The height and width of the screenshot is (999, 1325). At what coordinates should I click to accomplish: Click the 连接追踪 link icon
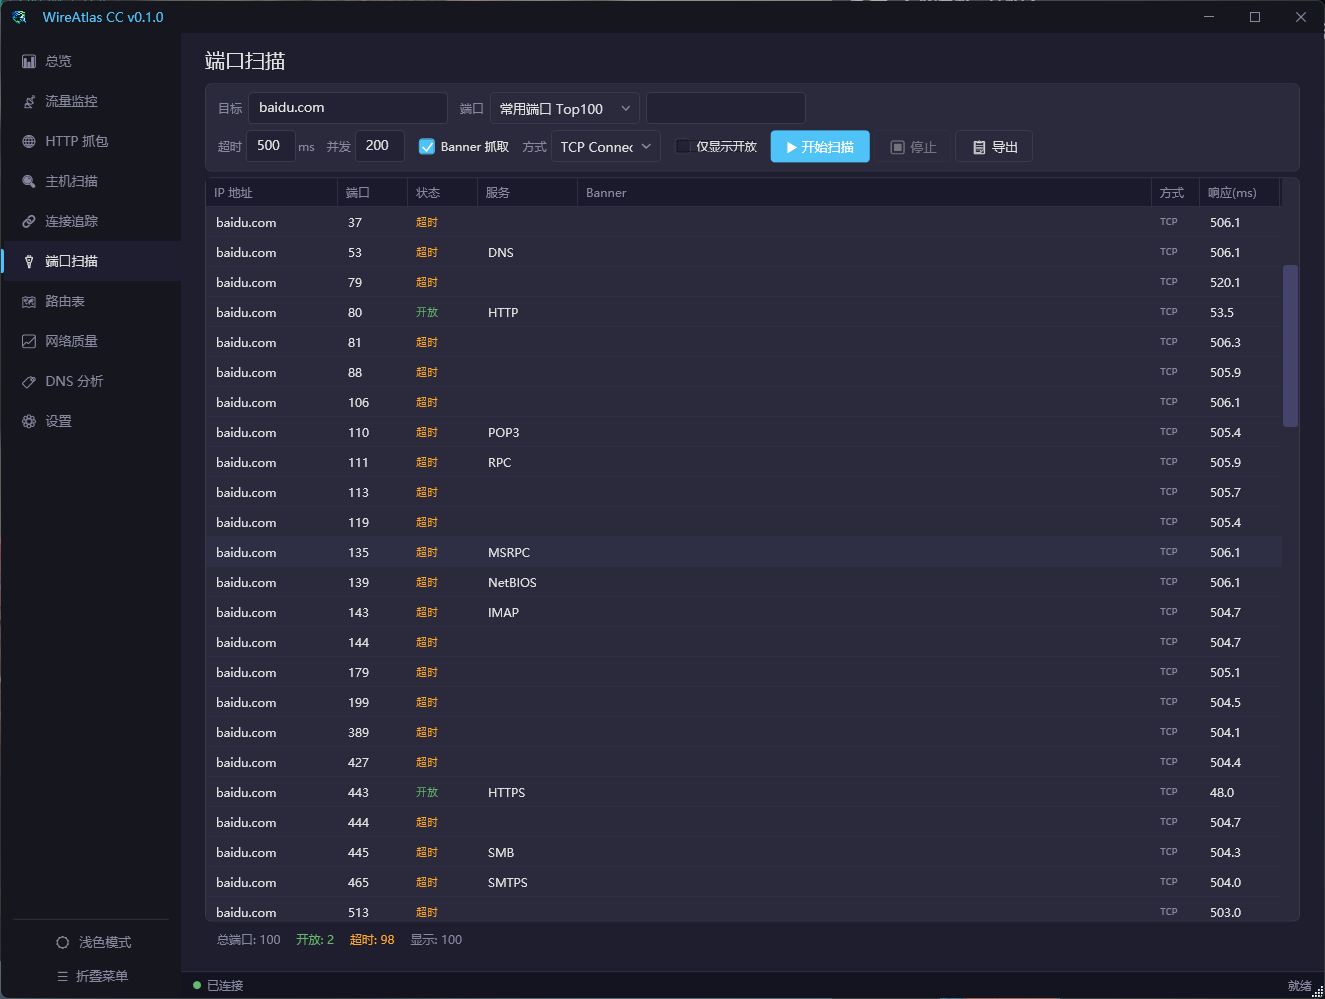tap(29, 221)
